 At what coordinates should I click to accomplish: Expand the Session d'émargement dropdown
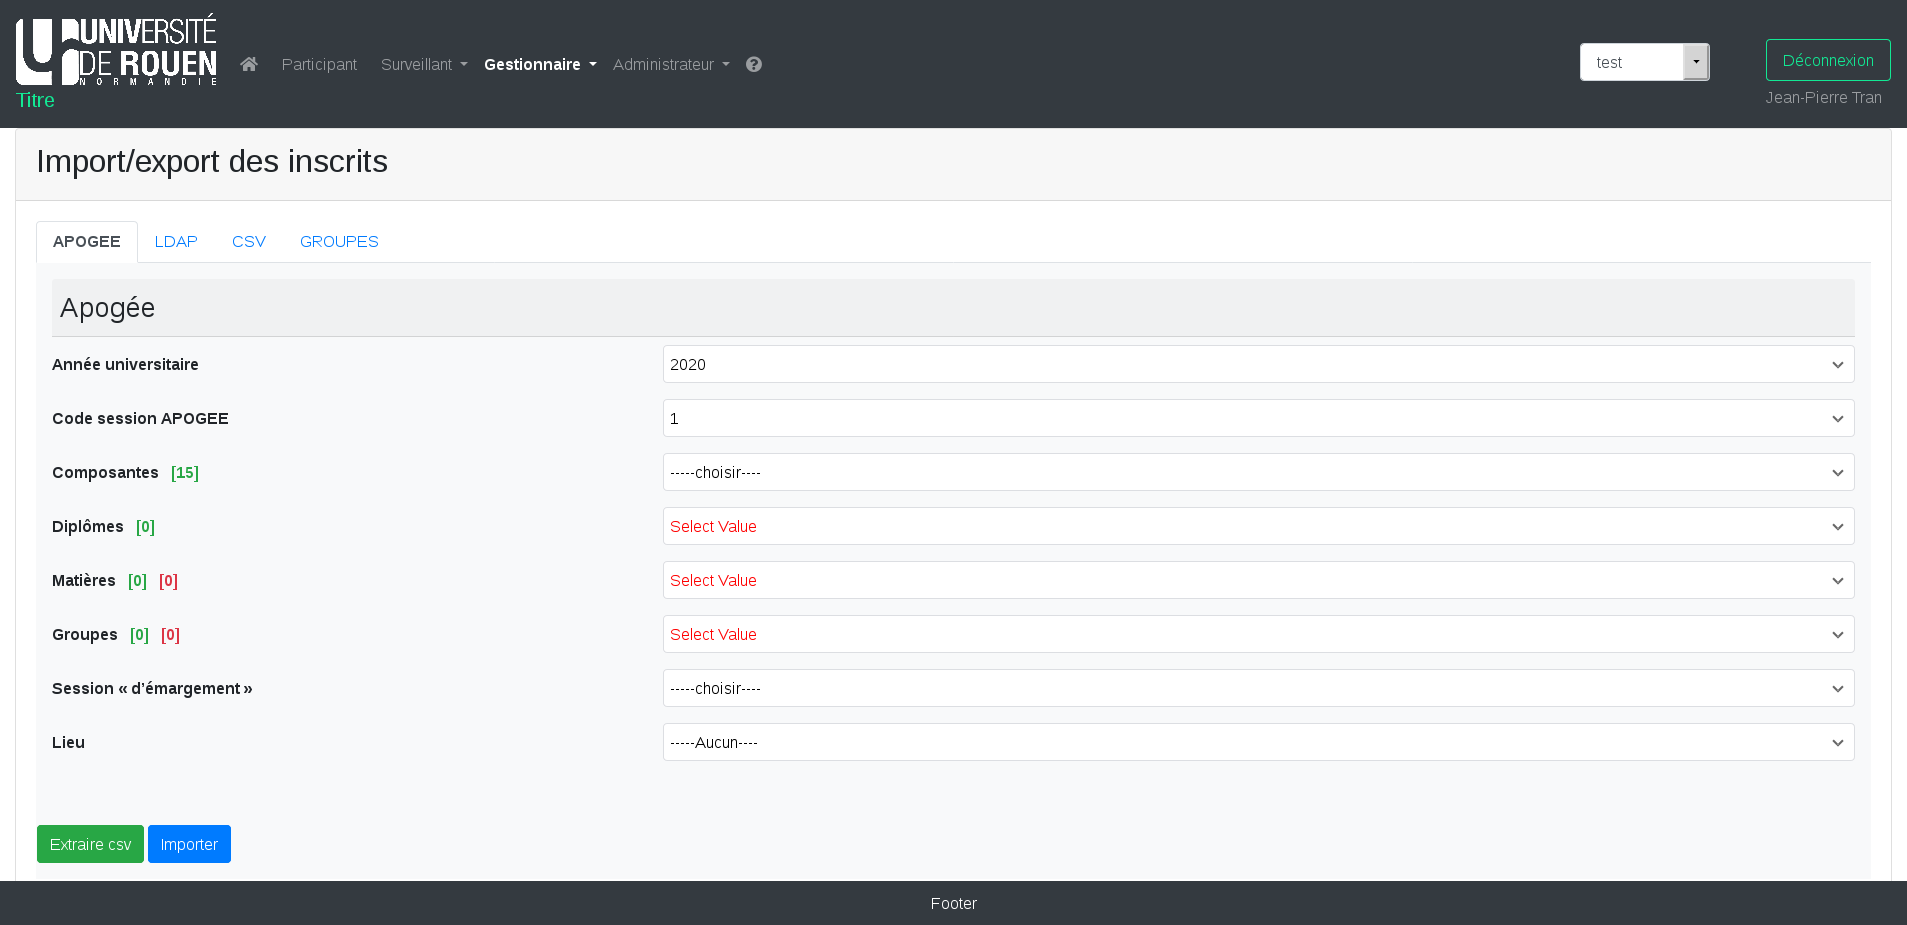click(1257, 688)
